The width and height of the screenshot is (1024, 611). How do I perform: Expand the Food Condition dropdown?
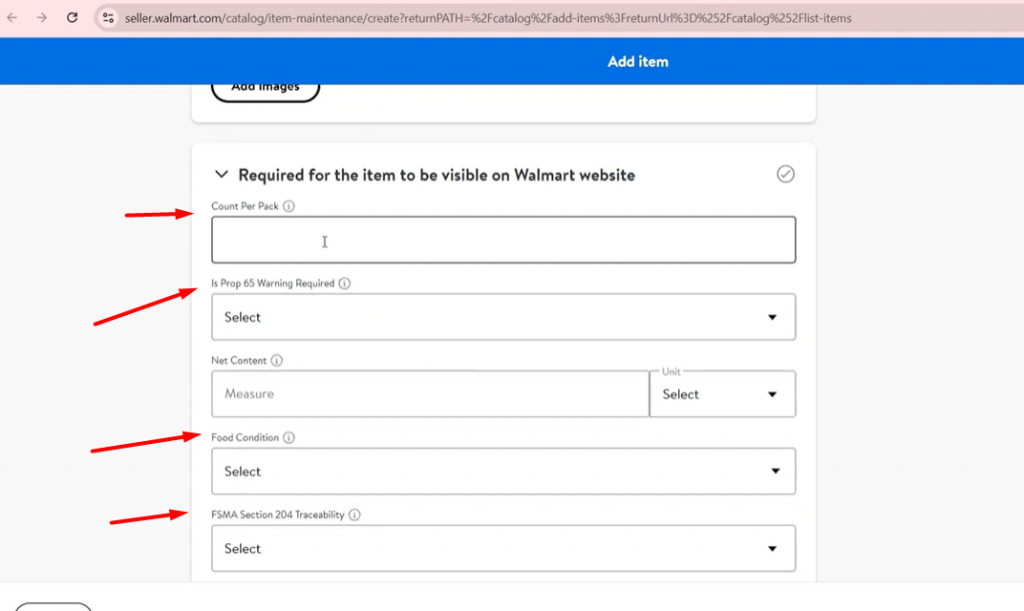(x=503, y=471)
